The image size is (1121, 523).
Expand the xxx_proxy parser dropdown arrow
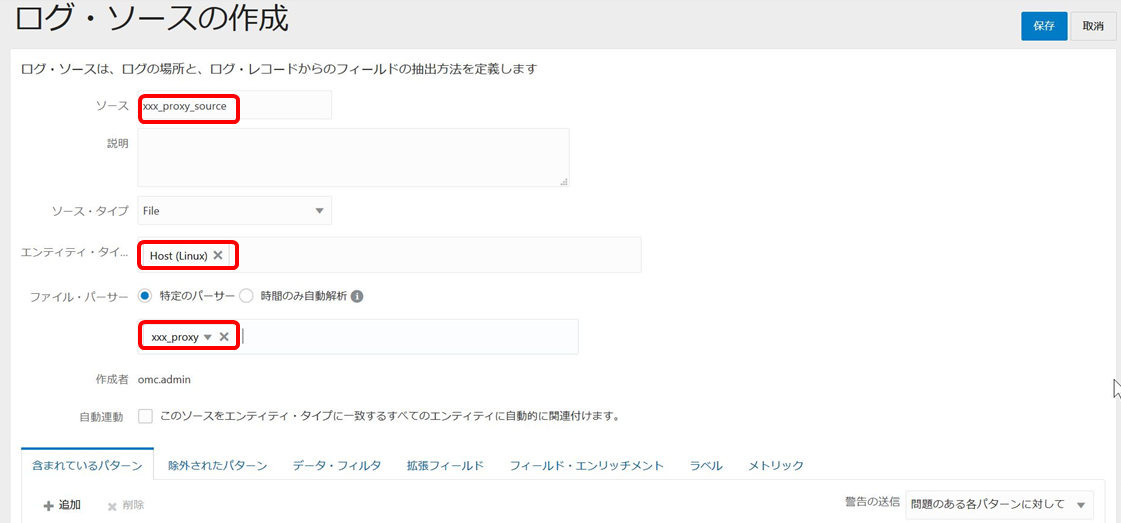coord(207,337)
